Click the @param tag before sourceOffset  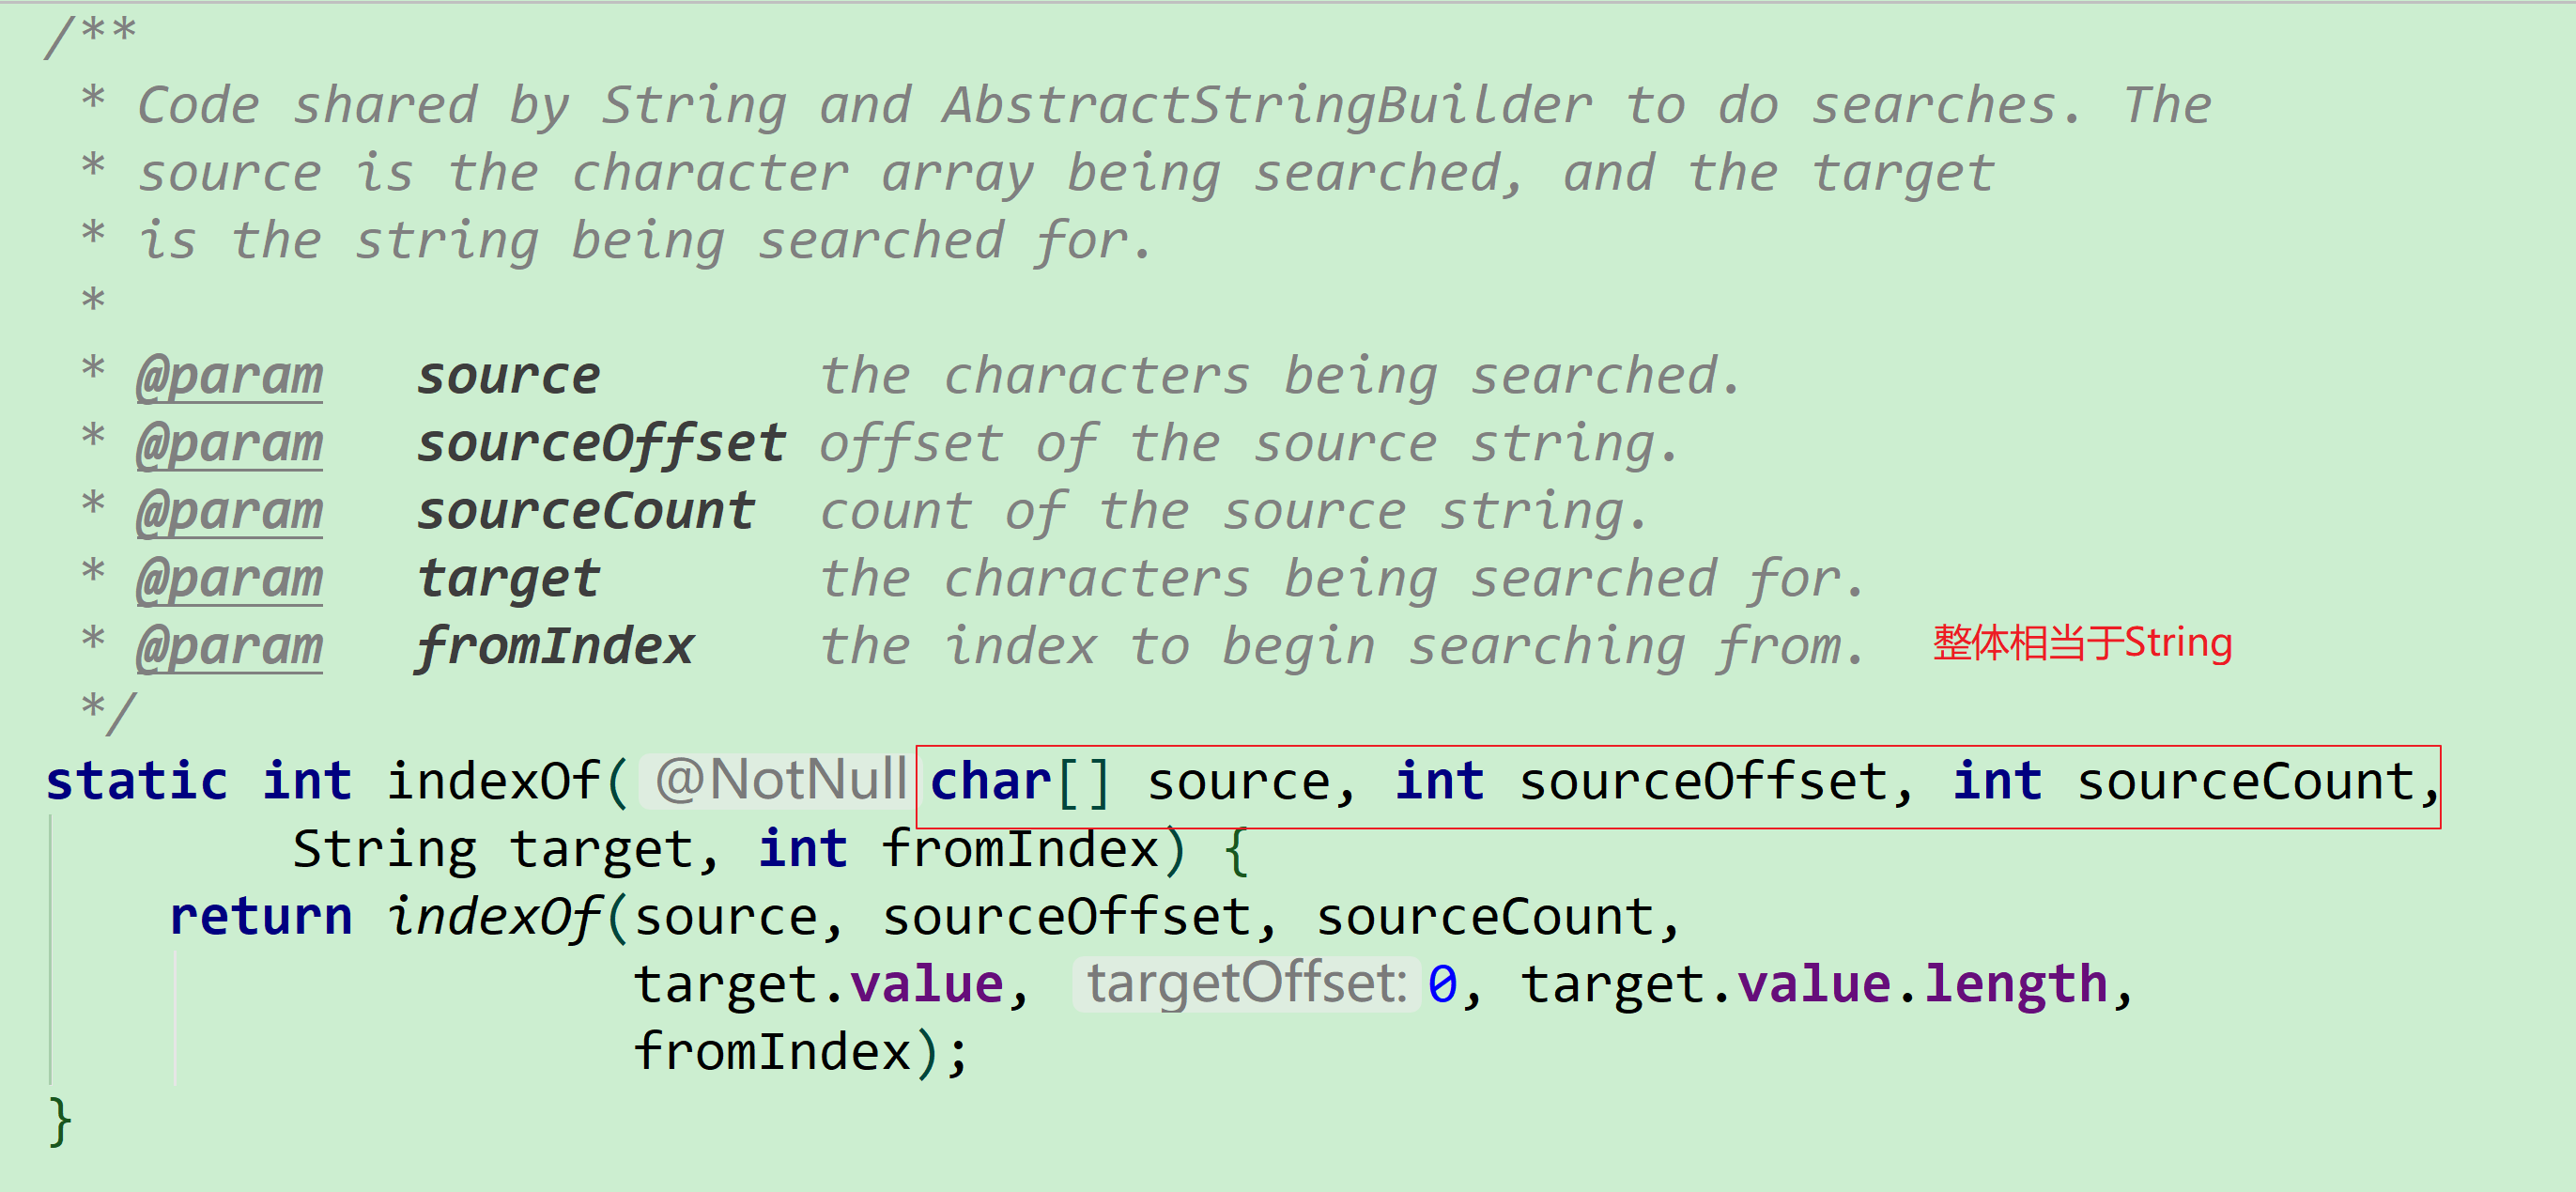(229, 444)
